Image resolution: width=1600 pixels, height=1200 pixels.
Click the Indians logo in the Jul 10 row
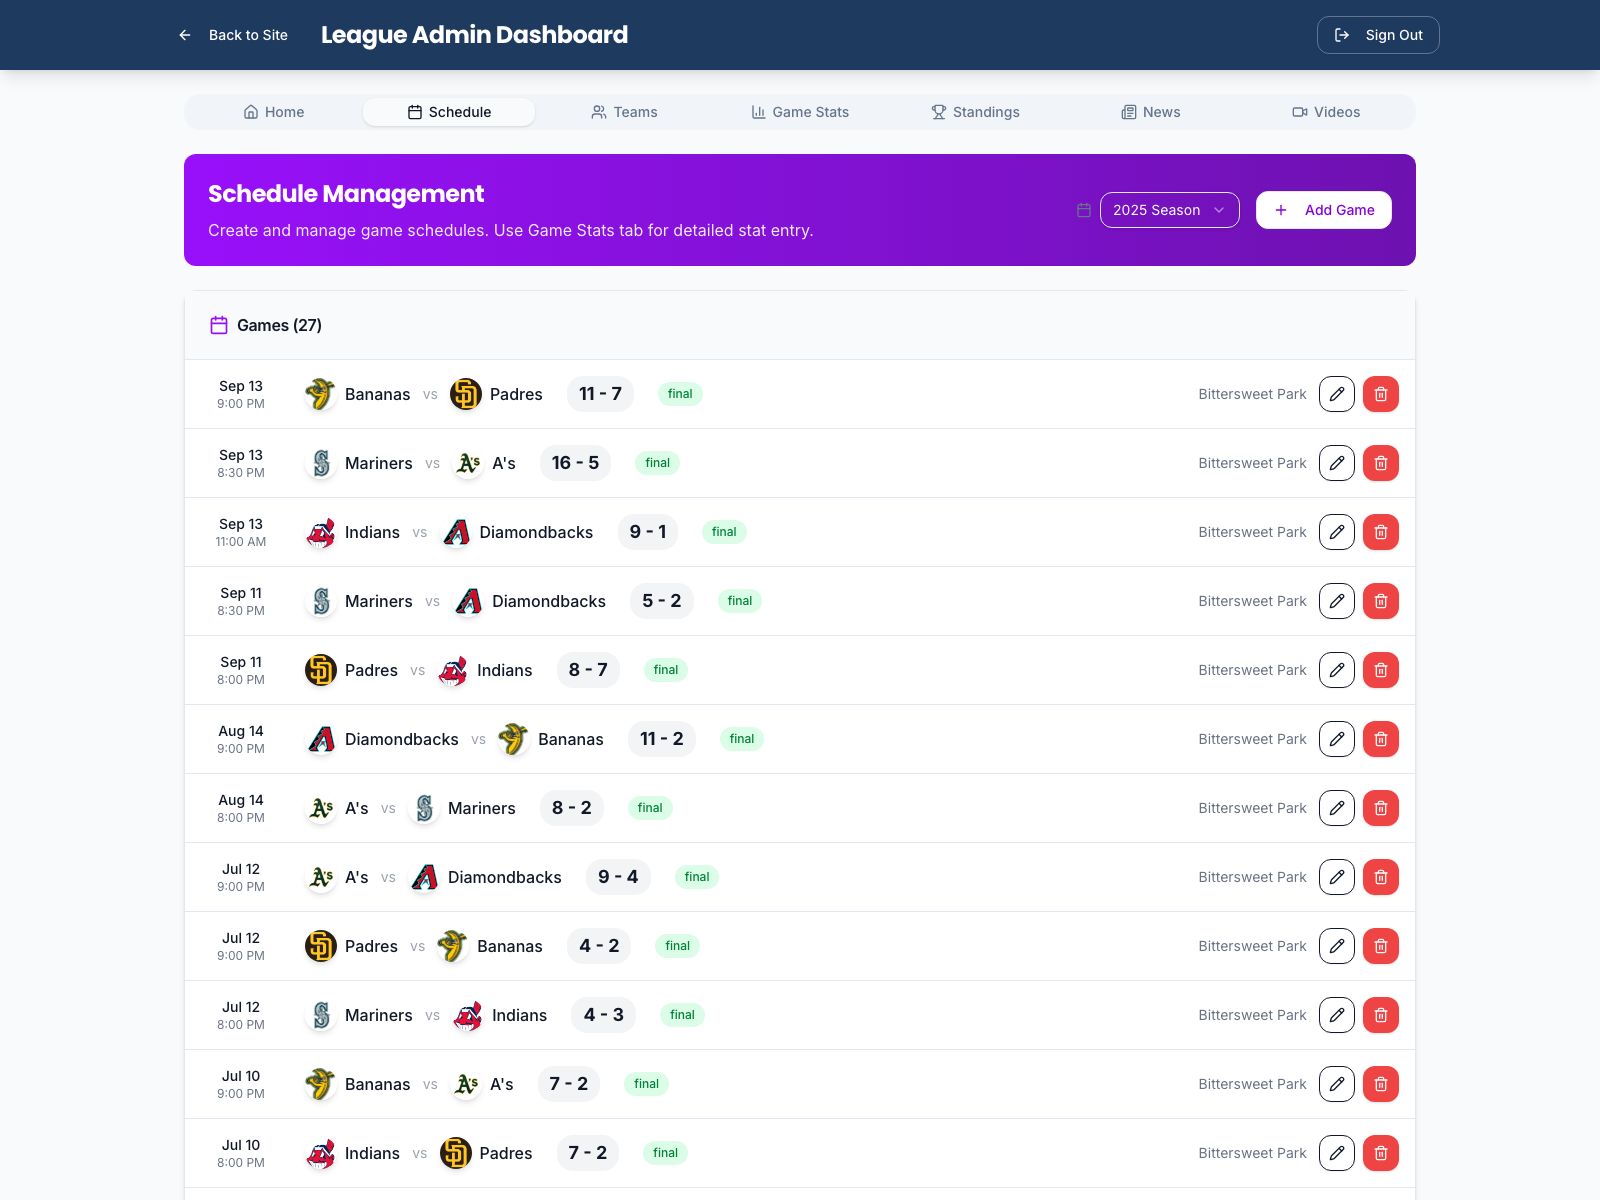(320, 1153)
